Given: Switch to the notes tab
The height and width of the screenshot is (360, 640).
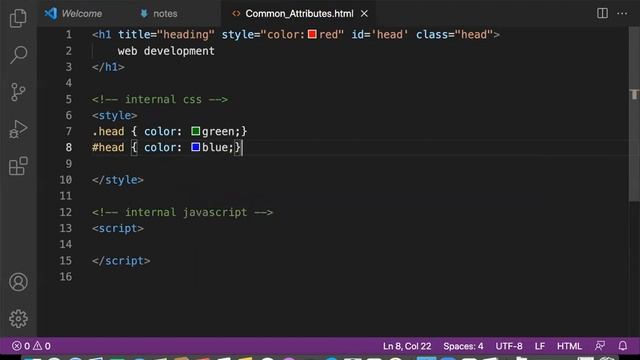Looking at the screenshot, I should tap(165, 13).
